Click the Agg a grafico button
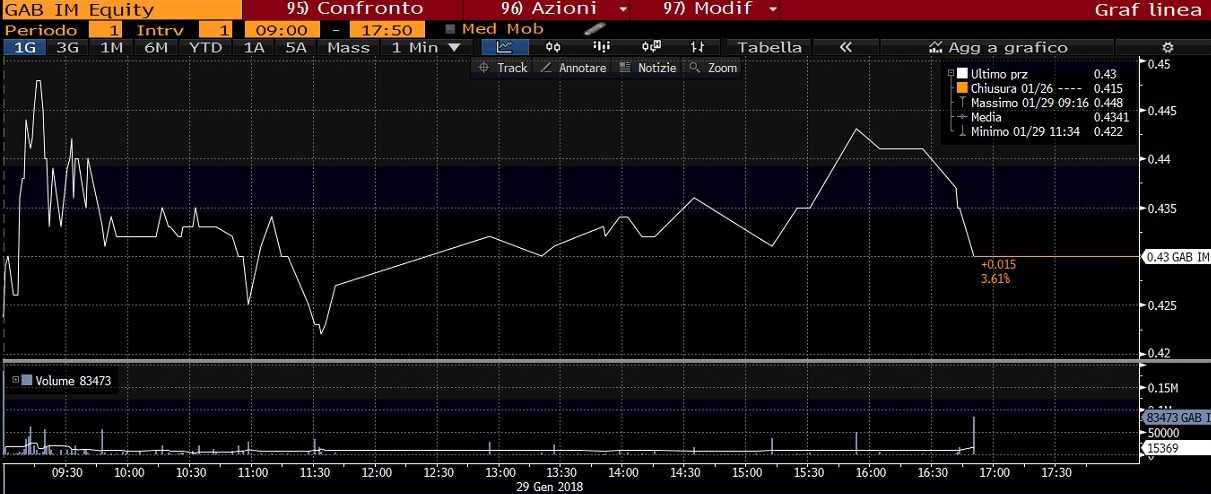This screenshot has width=1211, height=494. [998, 47]
